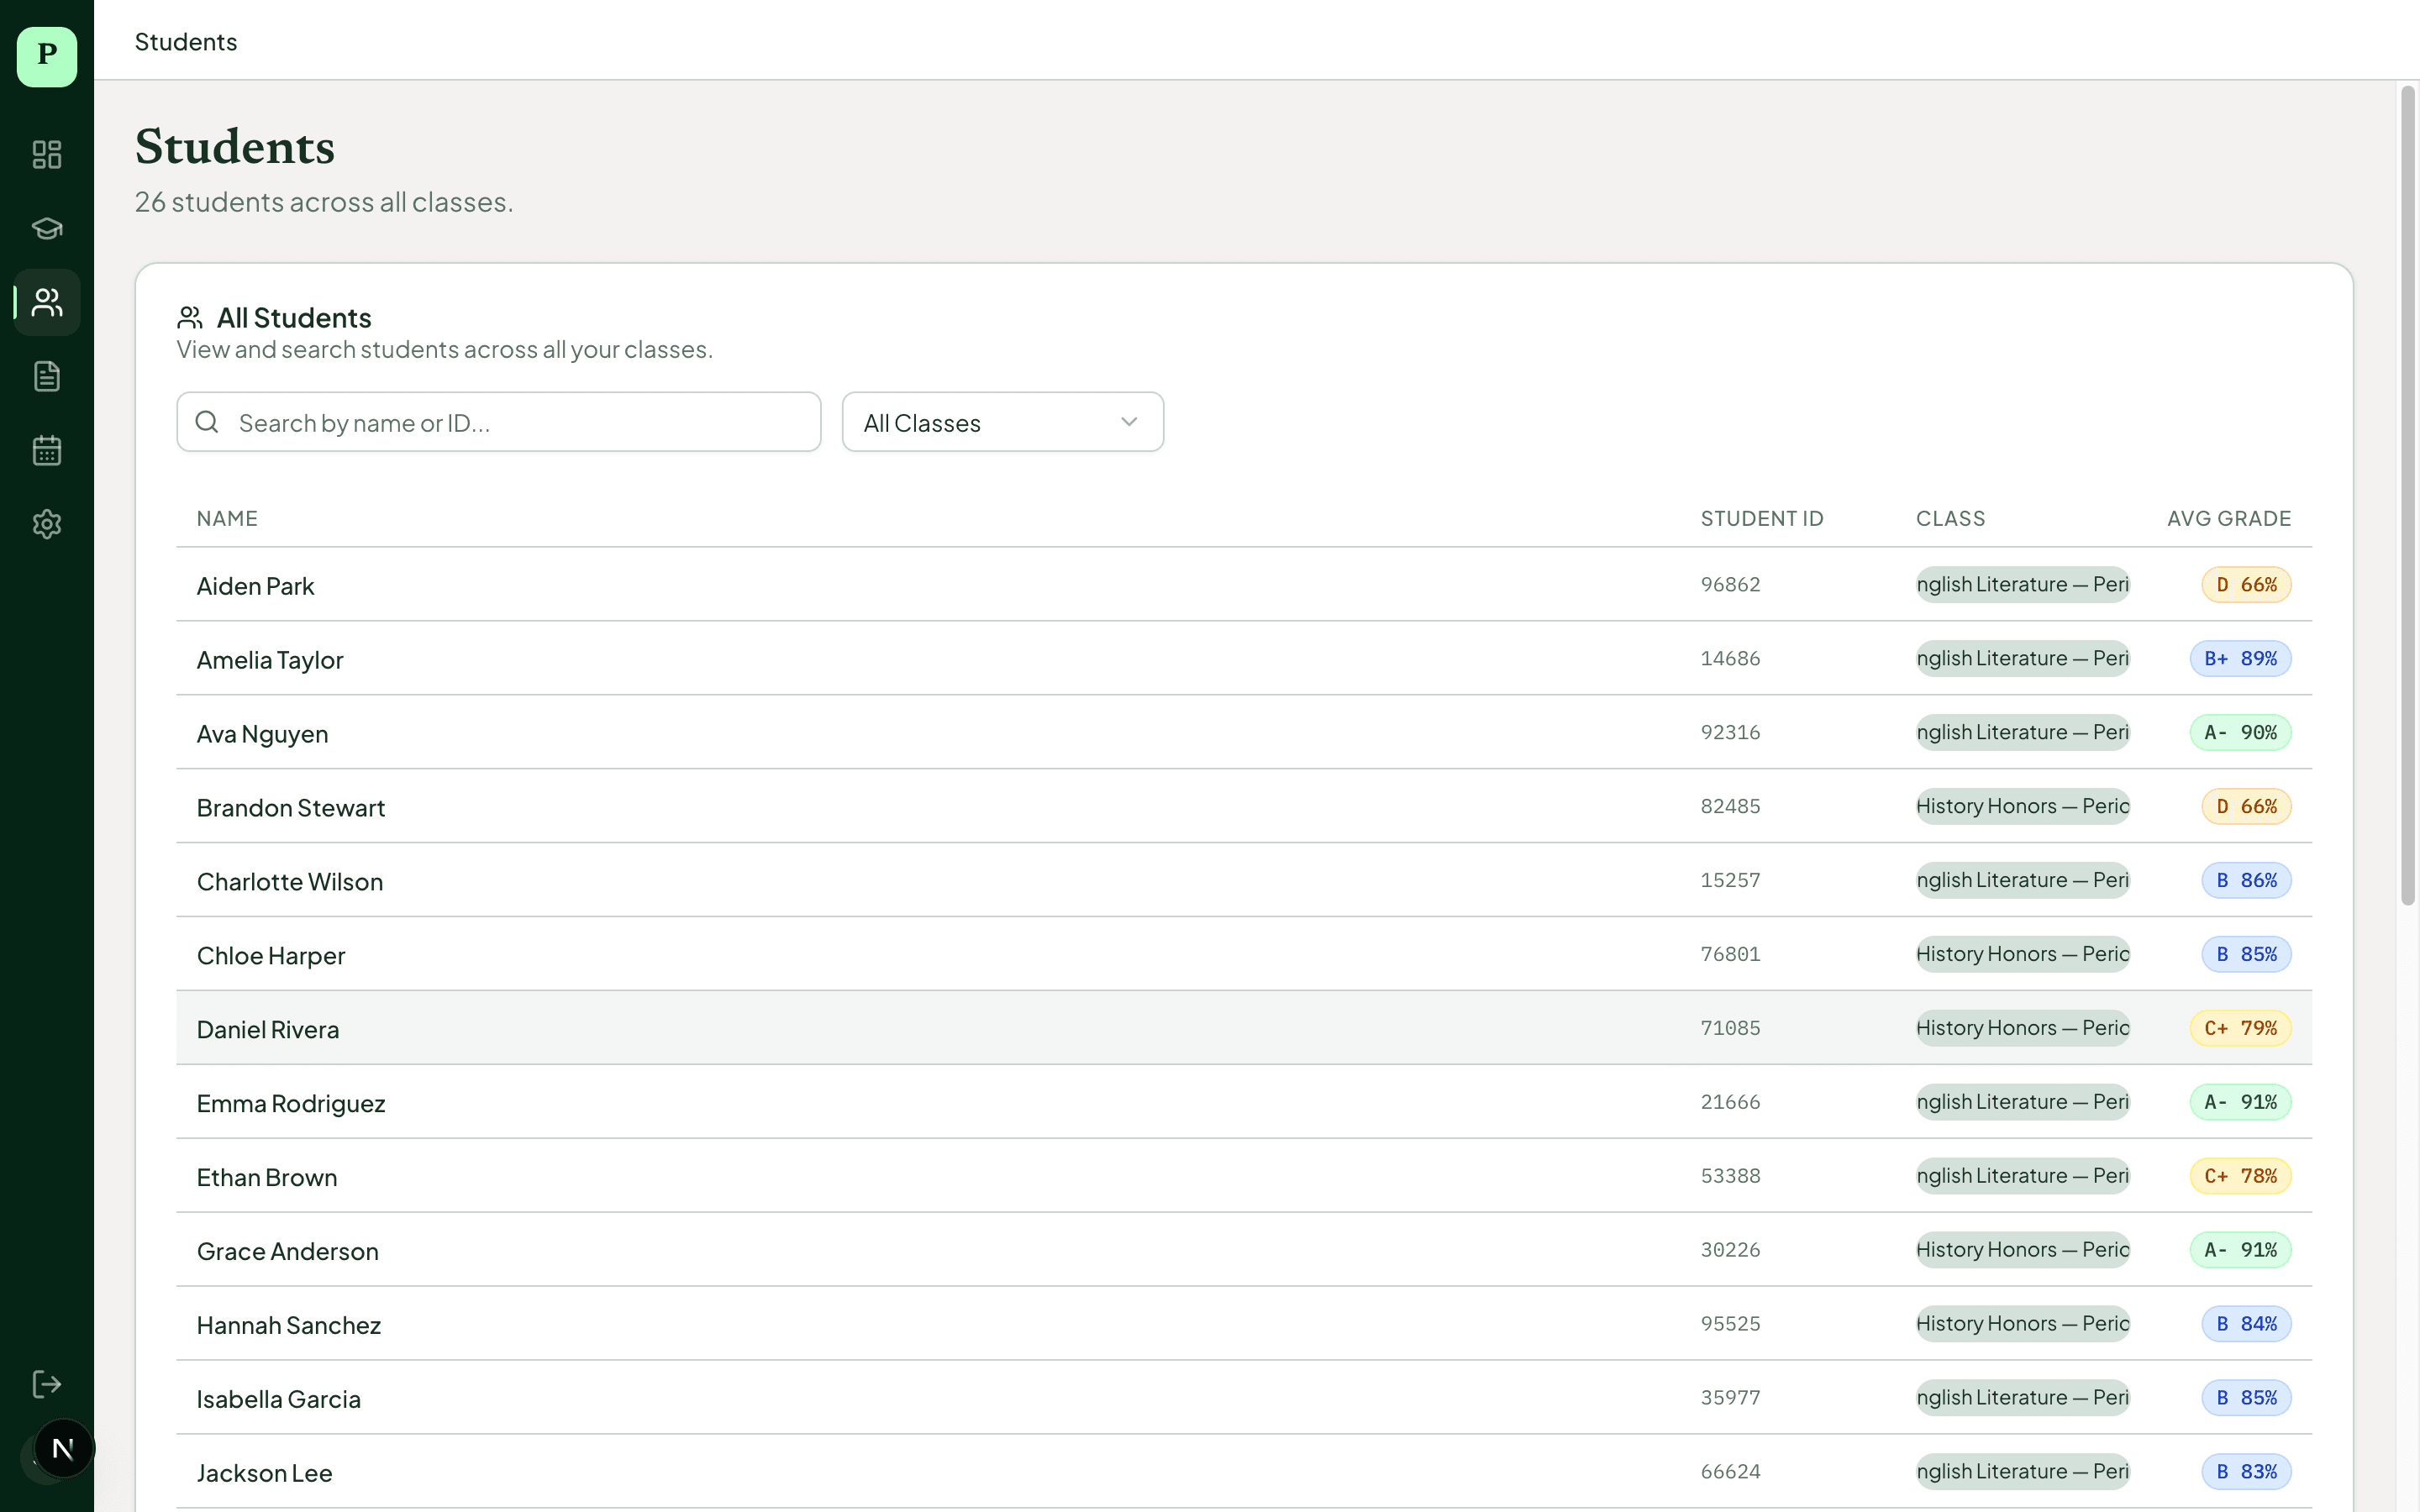Screen dimensions: 2420x1512
Task: Click the chevron in All Classes filter
Action: (x=1129, y=422)
